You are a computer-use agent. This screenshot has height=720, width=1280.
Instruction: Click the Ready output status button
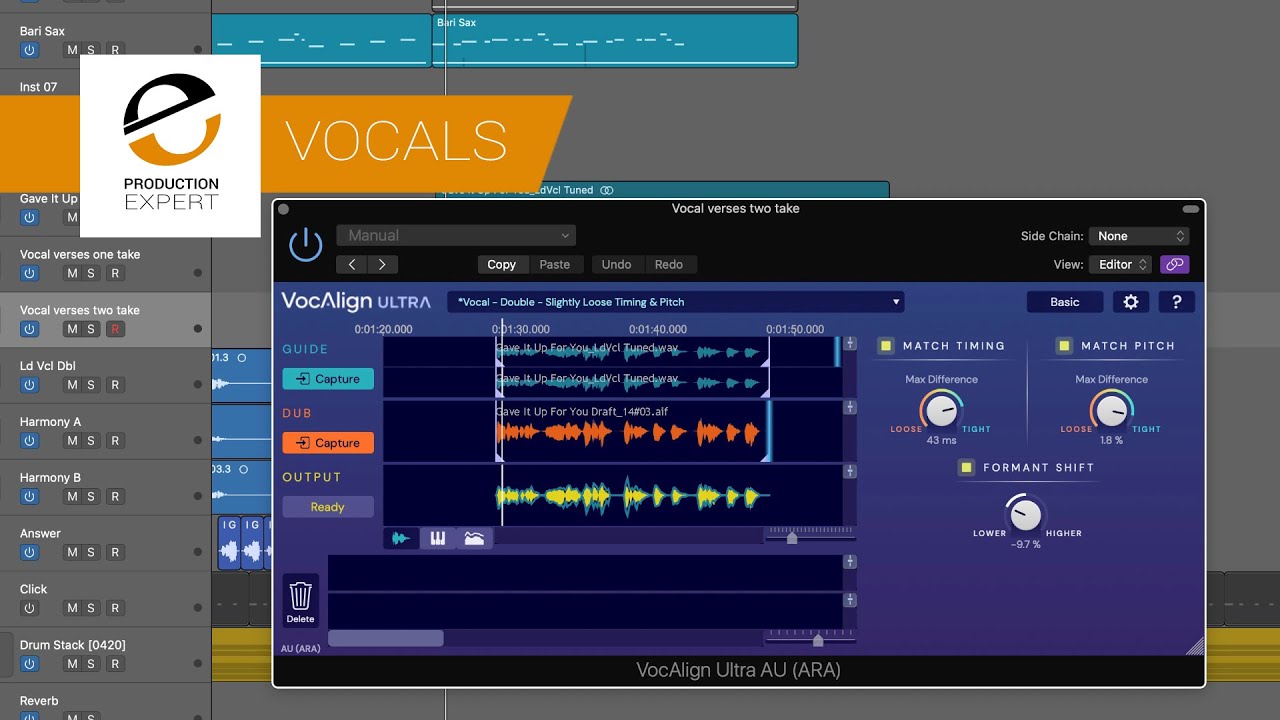pos(328,507)
